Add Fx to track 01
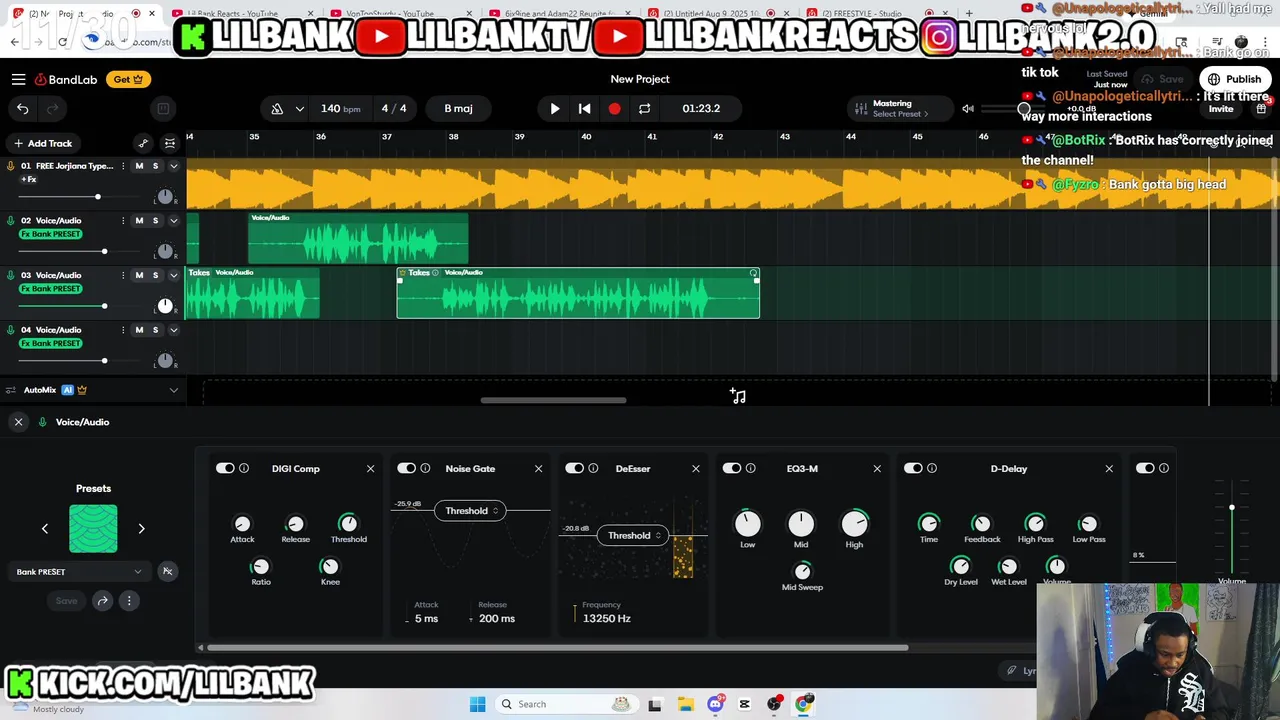Image resolution: width=1280 pixels, height=720 pixels. [29, 179]
